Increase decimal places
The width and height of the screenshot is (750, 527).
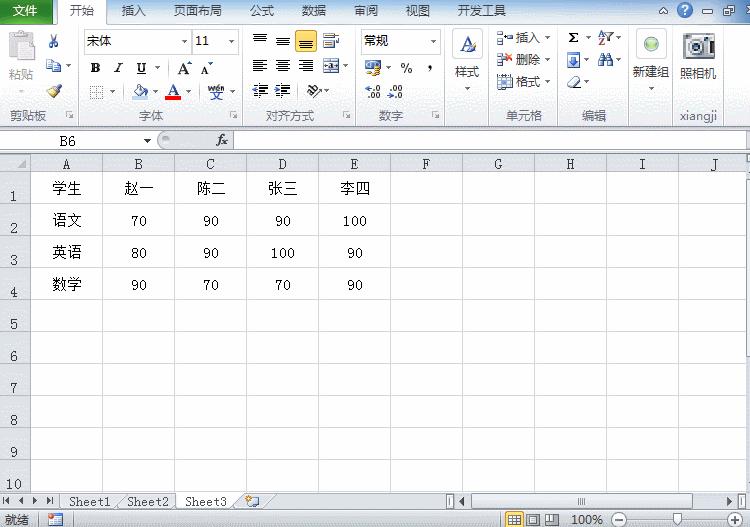373,91
